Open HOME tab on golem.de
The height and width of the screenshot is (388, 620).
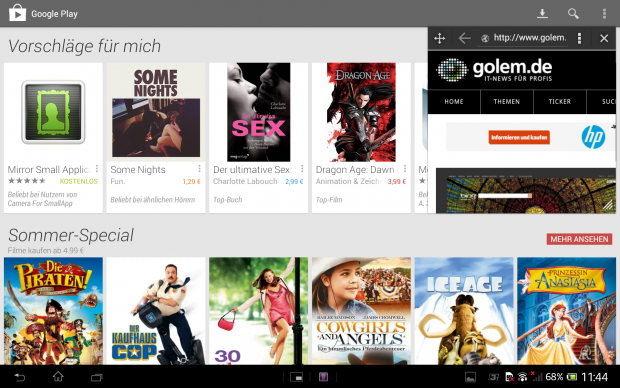click(454, 102)
